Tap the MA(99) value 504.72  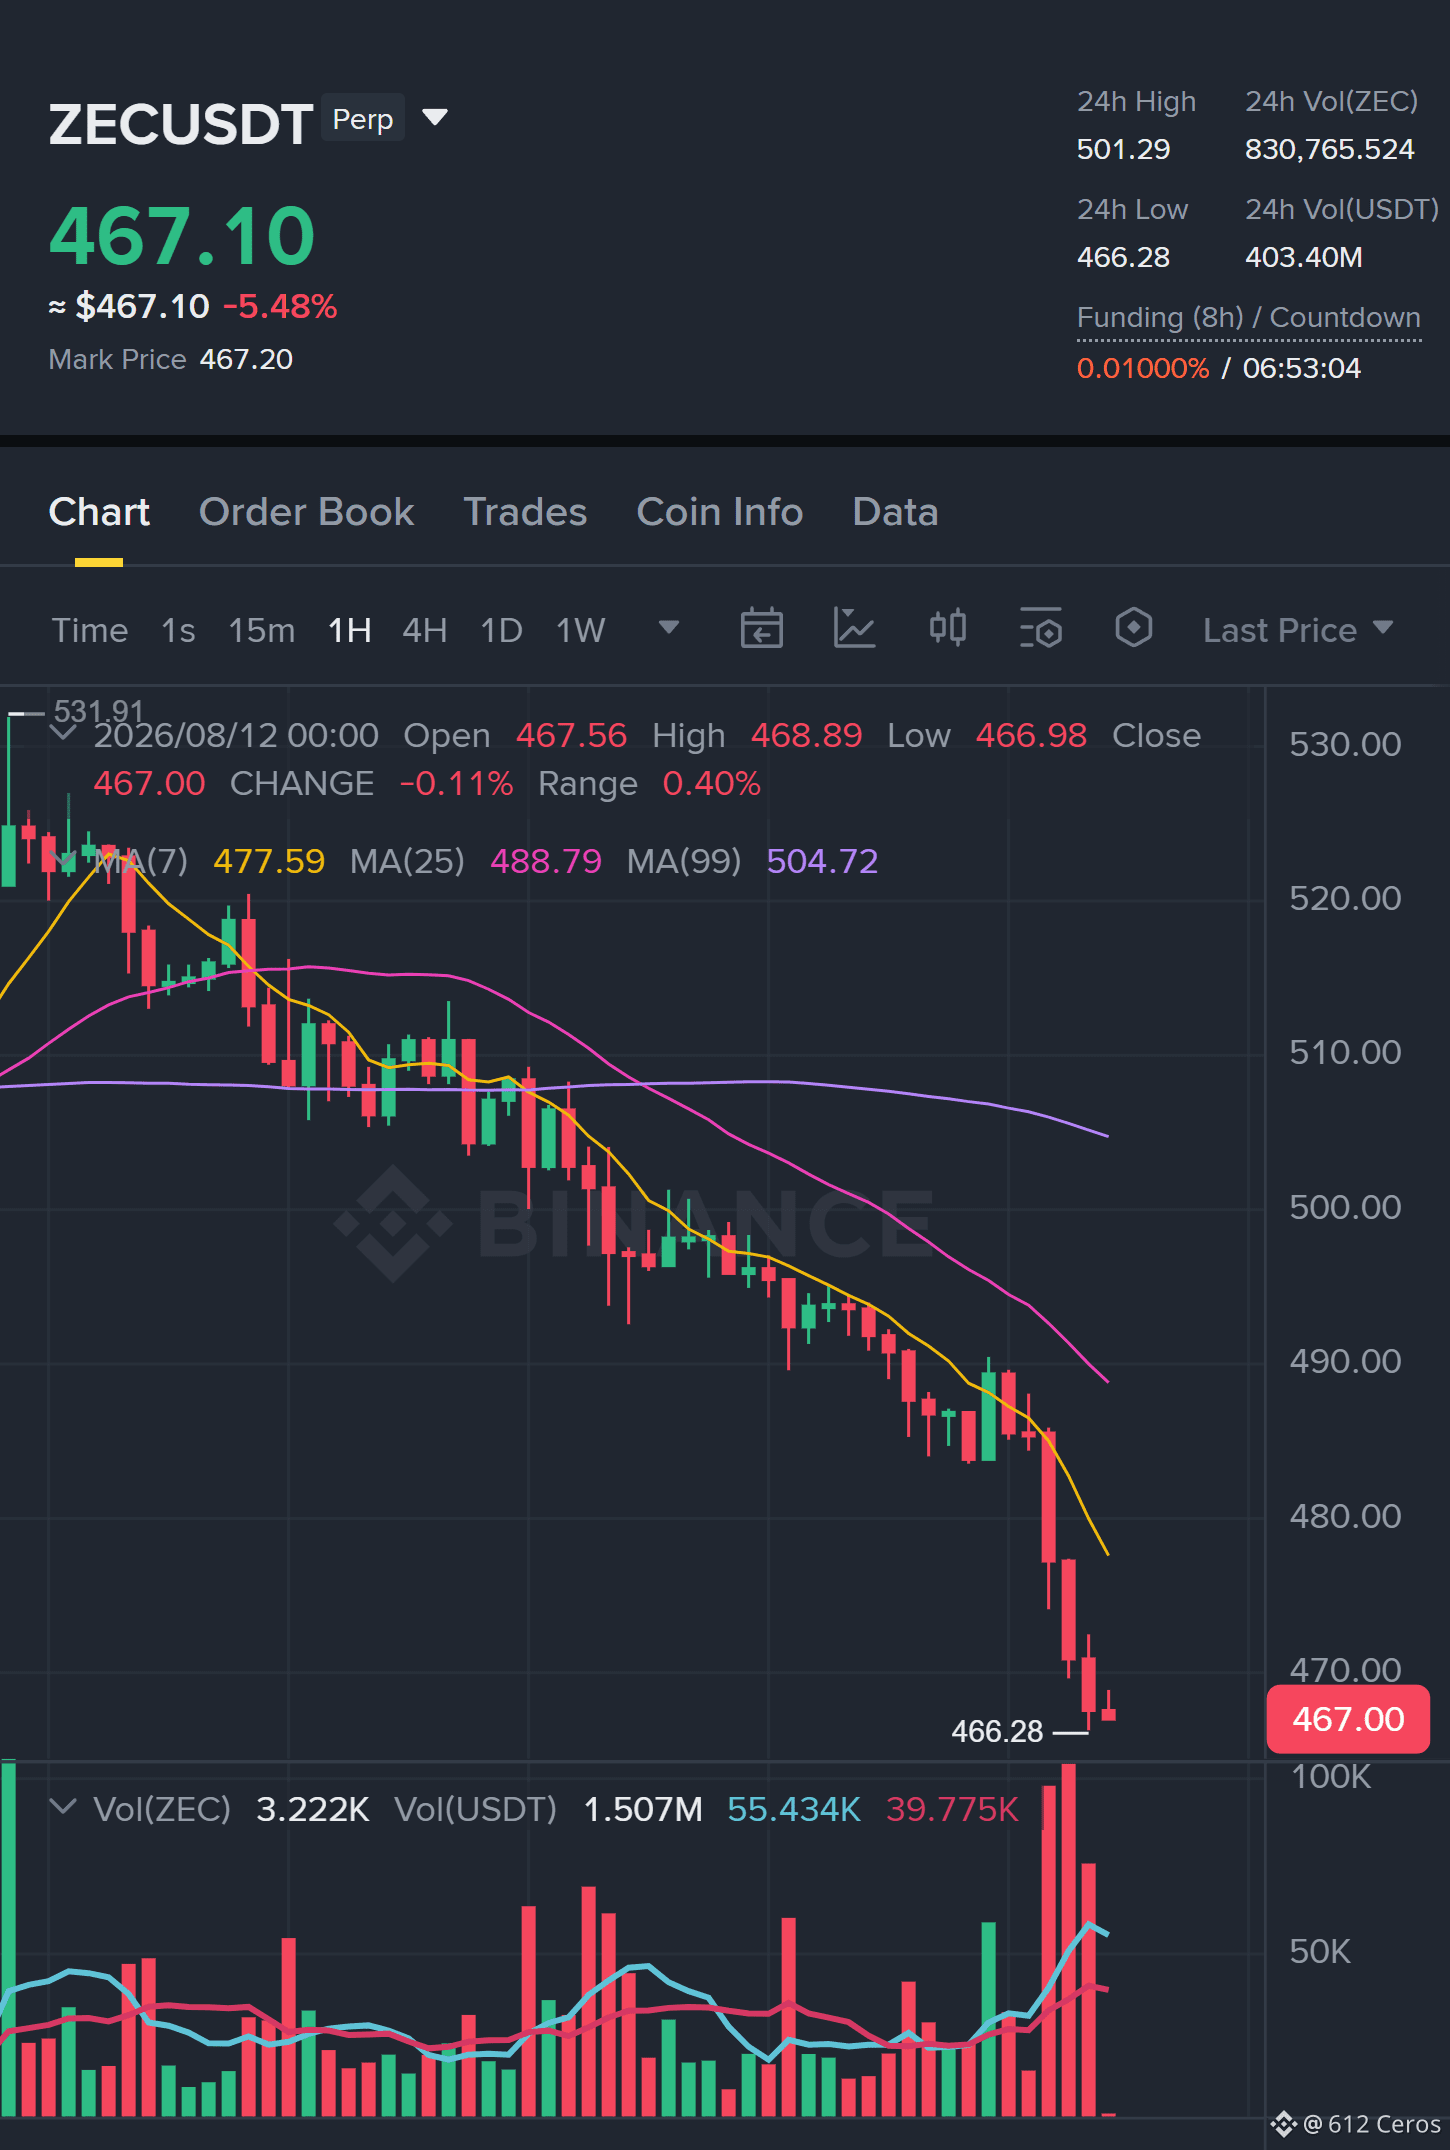click(x=822, y=861)
